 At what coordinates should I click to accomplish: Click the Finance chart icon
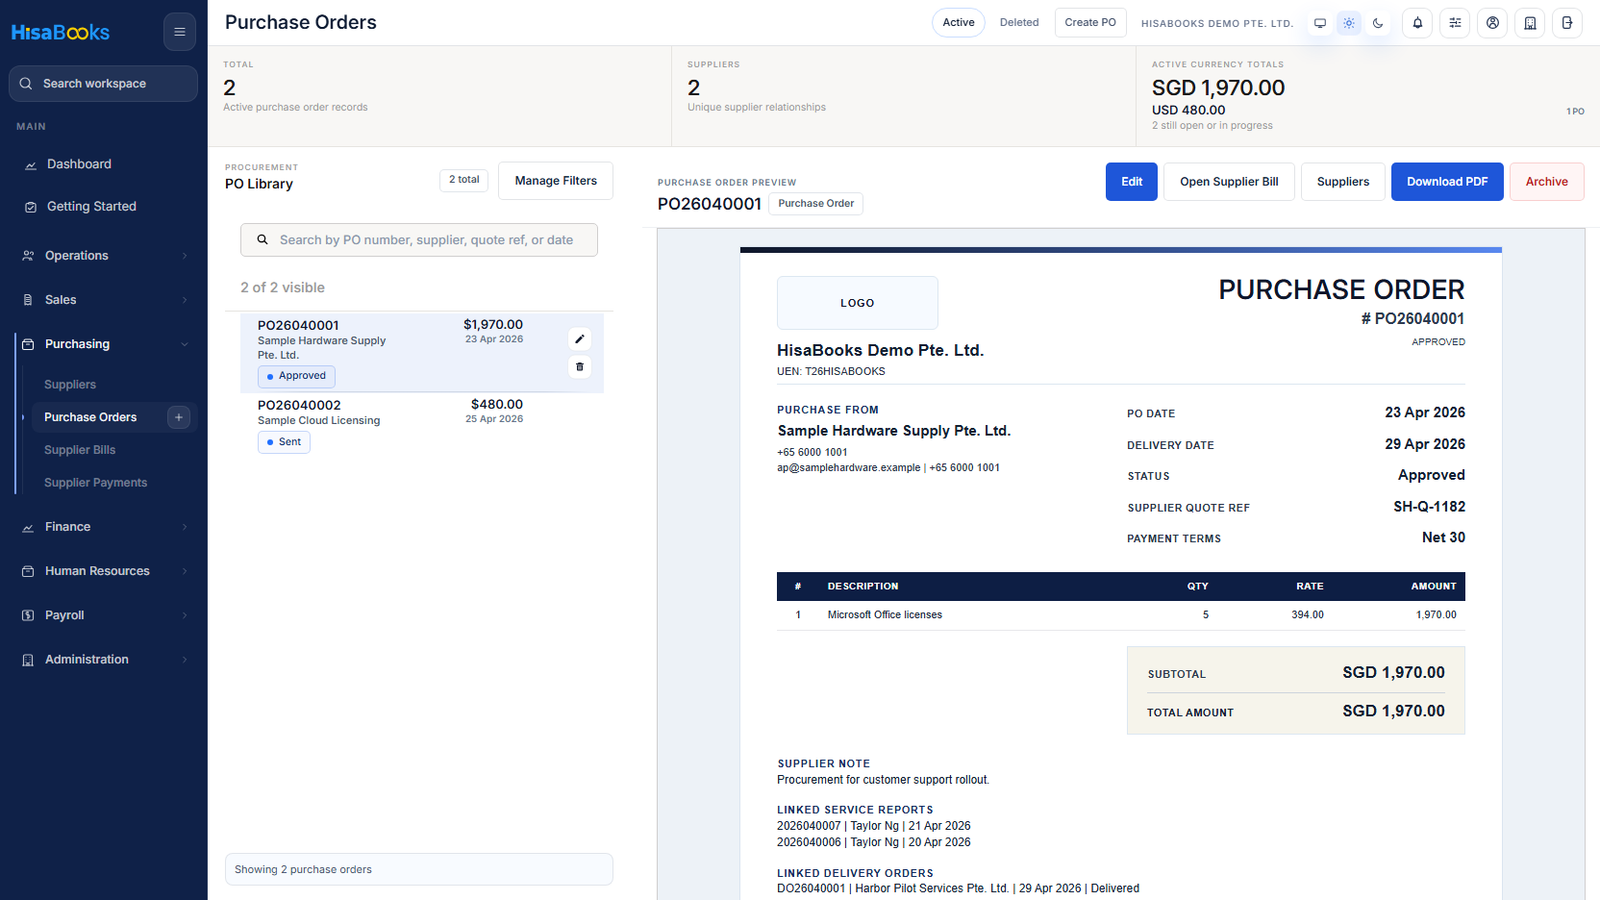[28, 527]
